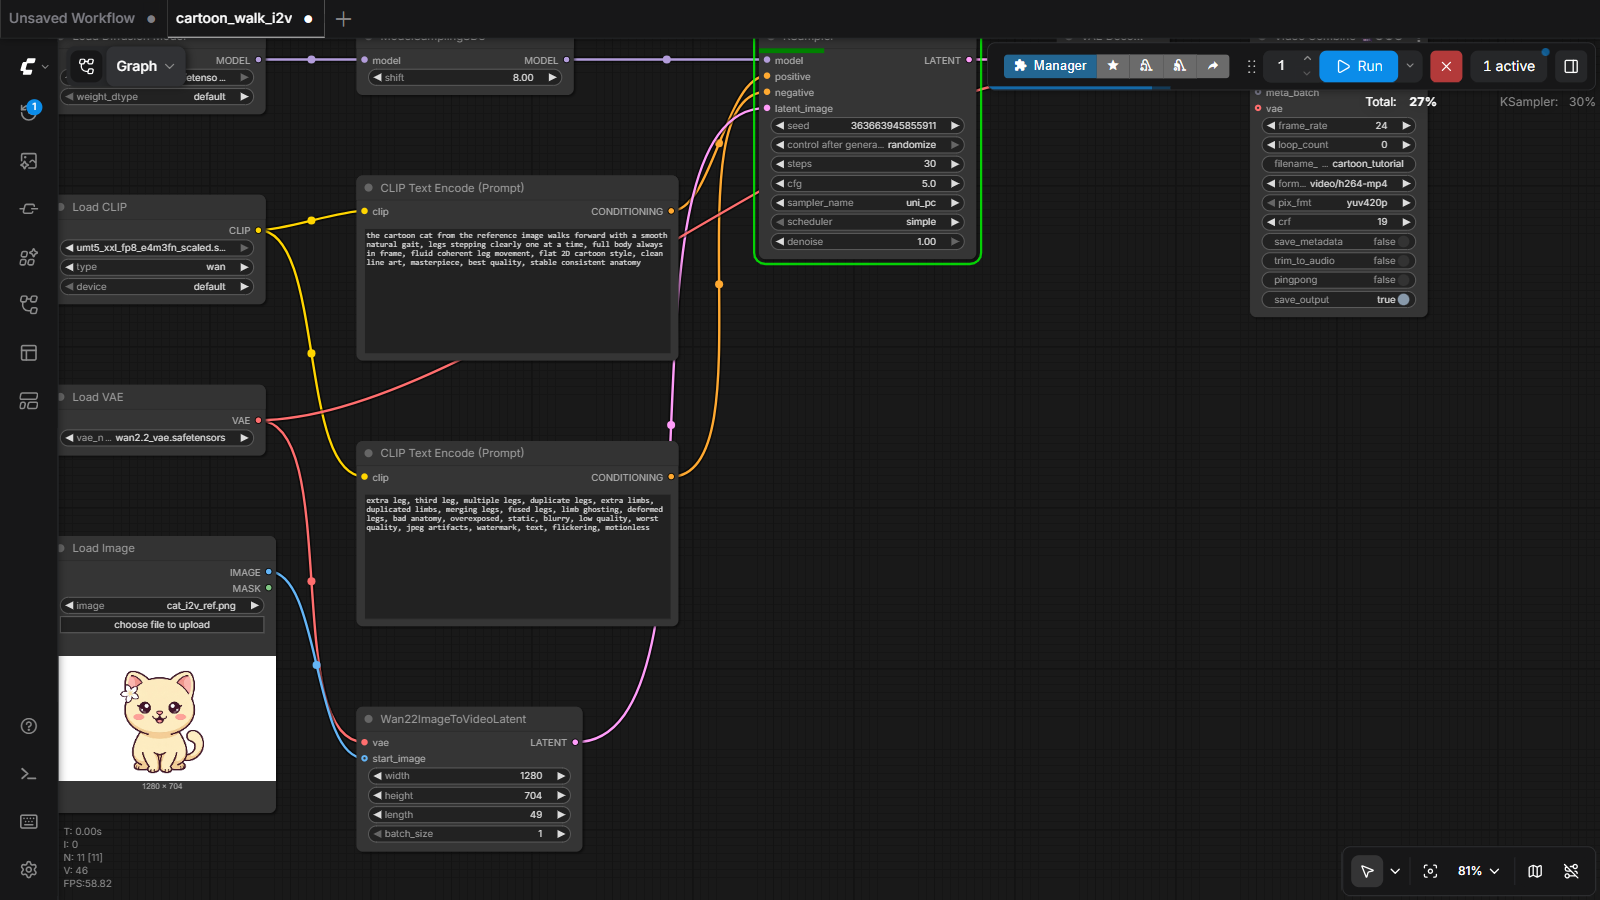Open the format video/h264-mp4 combo
This screenshot has height=900, width=1600.
tap(1338, 184)
